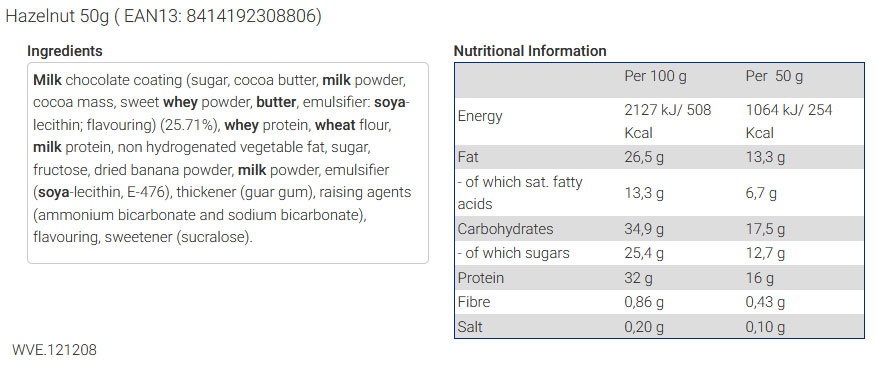Select the 0,10 g salt value
The image size is (878, 371).
(x=765, y=327)
